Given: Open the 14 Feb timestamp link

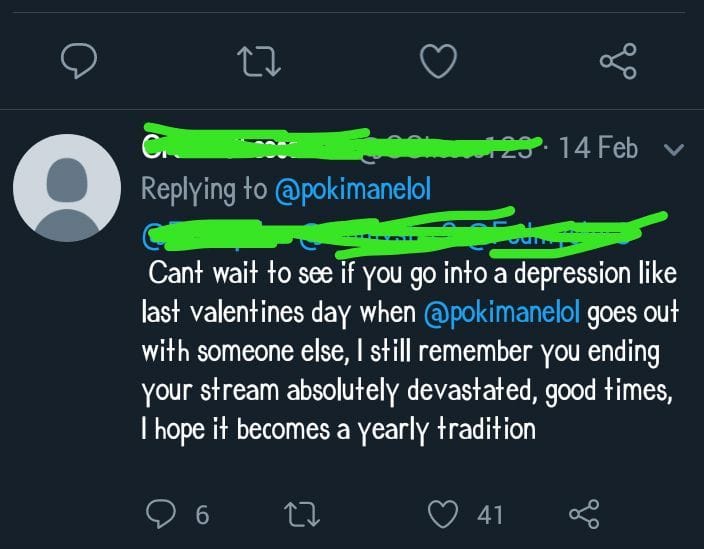Looking at the screenshot, I should pos(598,148).
